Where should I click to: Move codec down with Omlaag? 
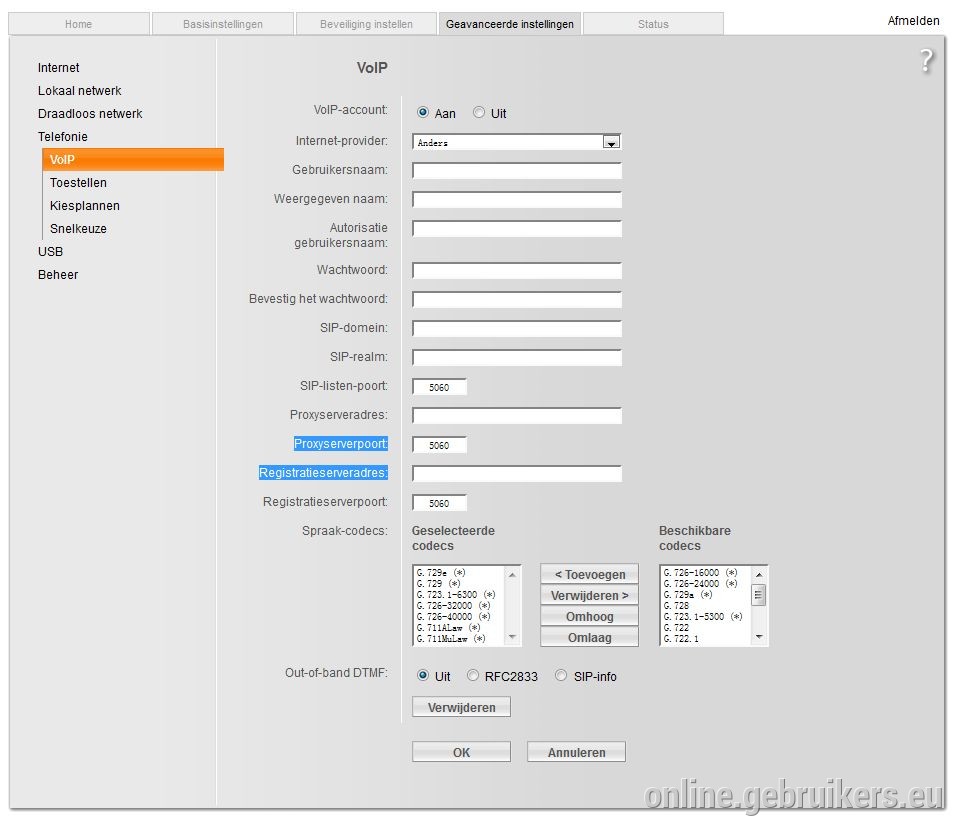[590, 637]
